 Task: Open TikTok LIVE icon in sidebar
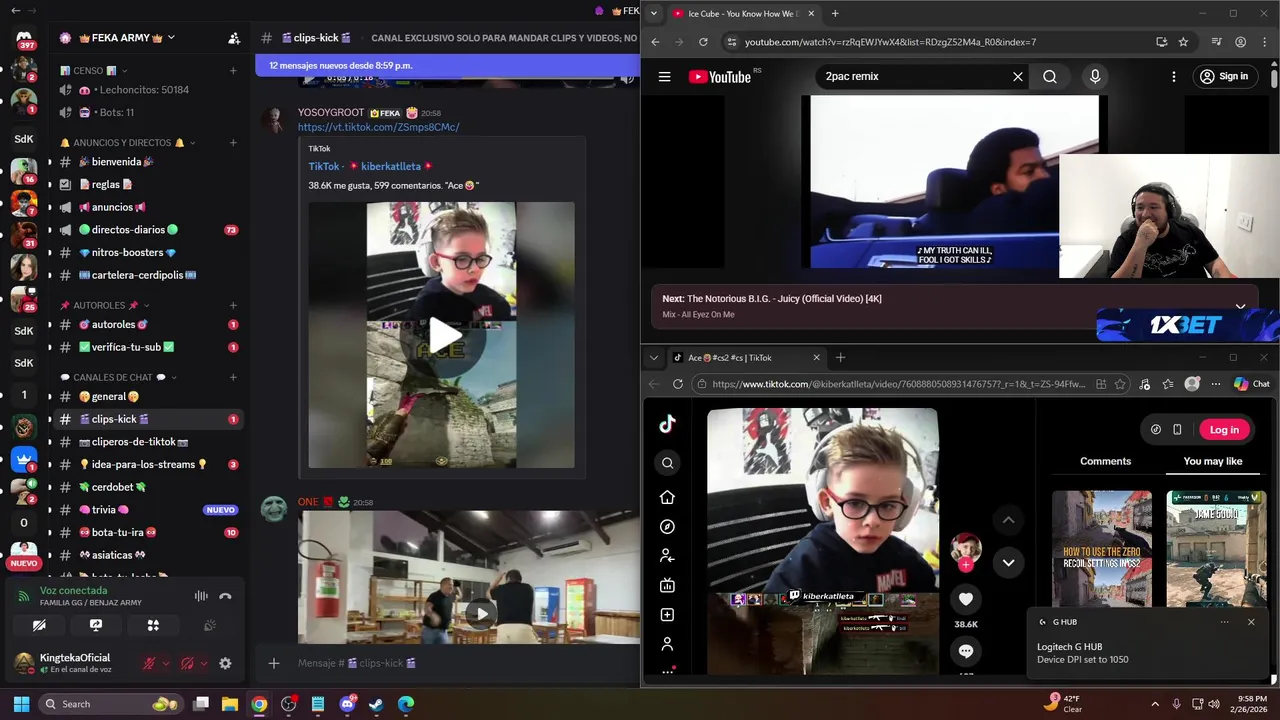(x=668, y=585)
